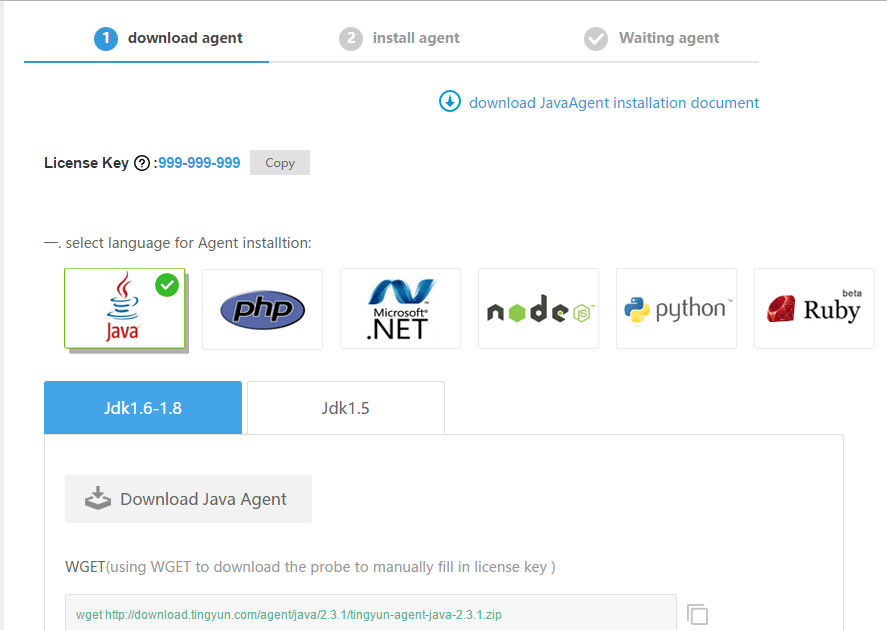Open download JavaAgent installation document link

click(613, 103)
